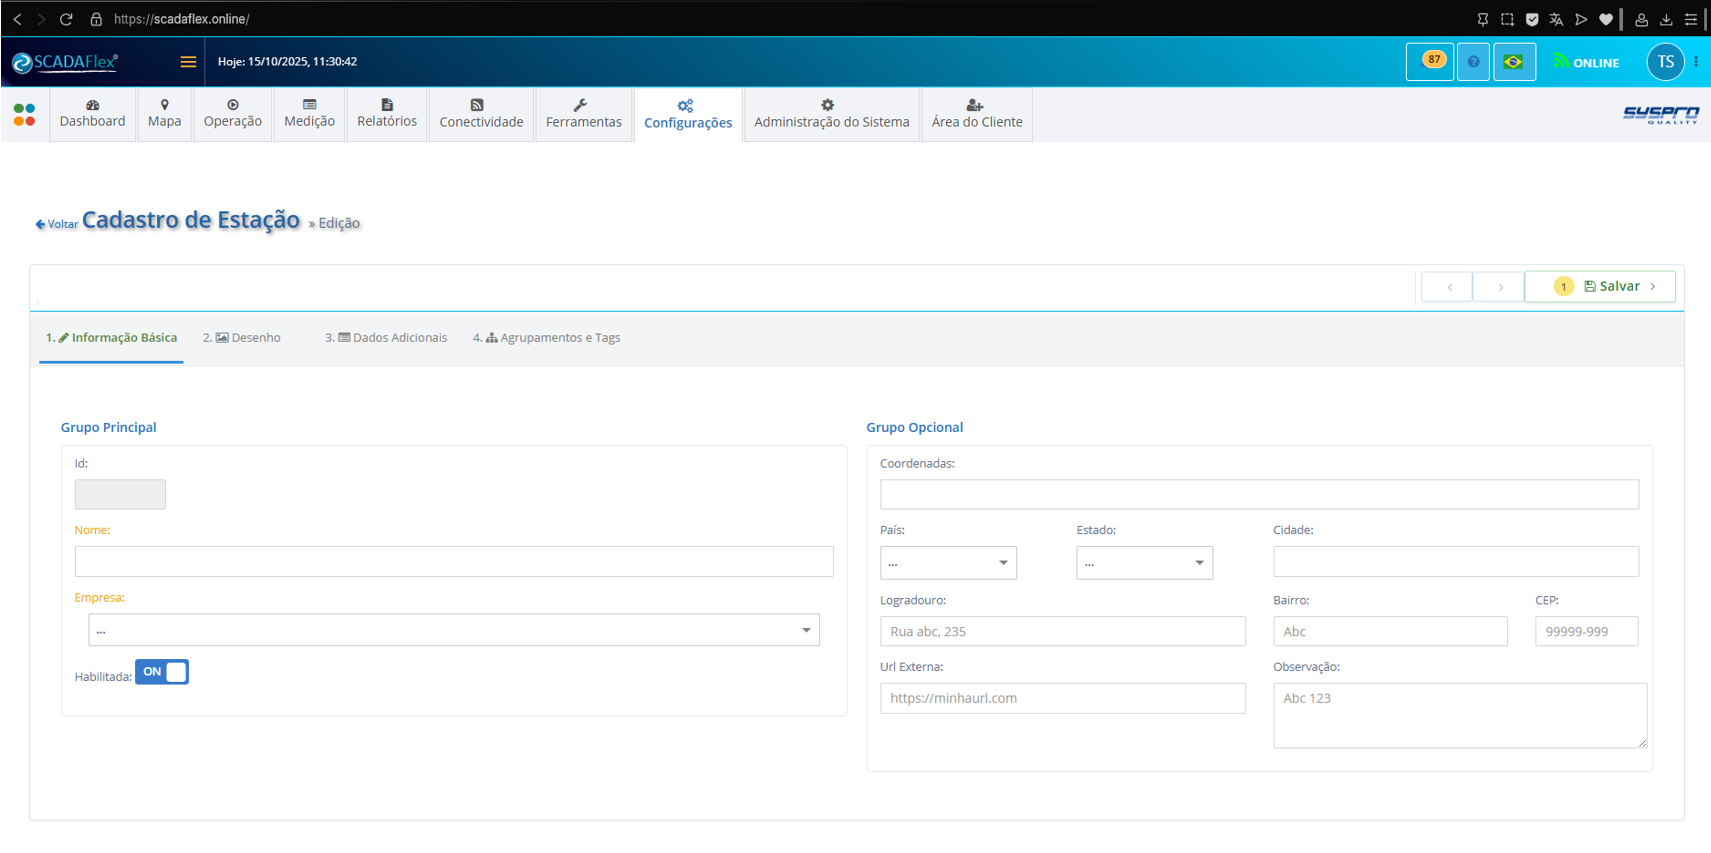Open the vertical dots options menu
Viewport: 1711px width, 853px height.
click(x=1696, y=62)
